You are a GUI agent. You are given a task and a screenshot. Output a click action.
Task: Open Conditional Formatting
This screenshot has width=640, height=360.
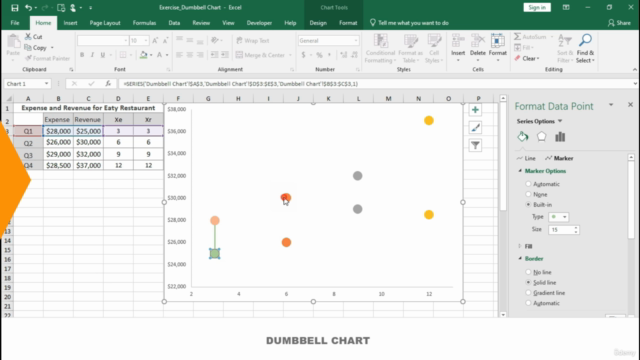point(380,49)
